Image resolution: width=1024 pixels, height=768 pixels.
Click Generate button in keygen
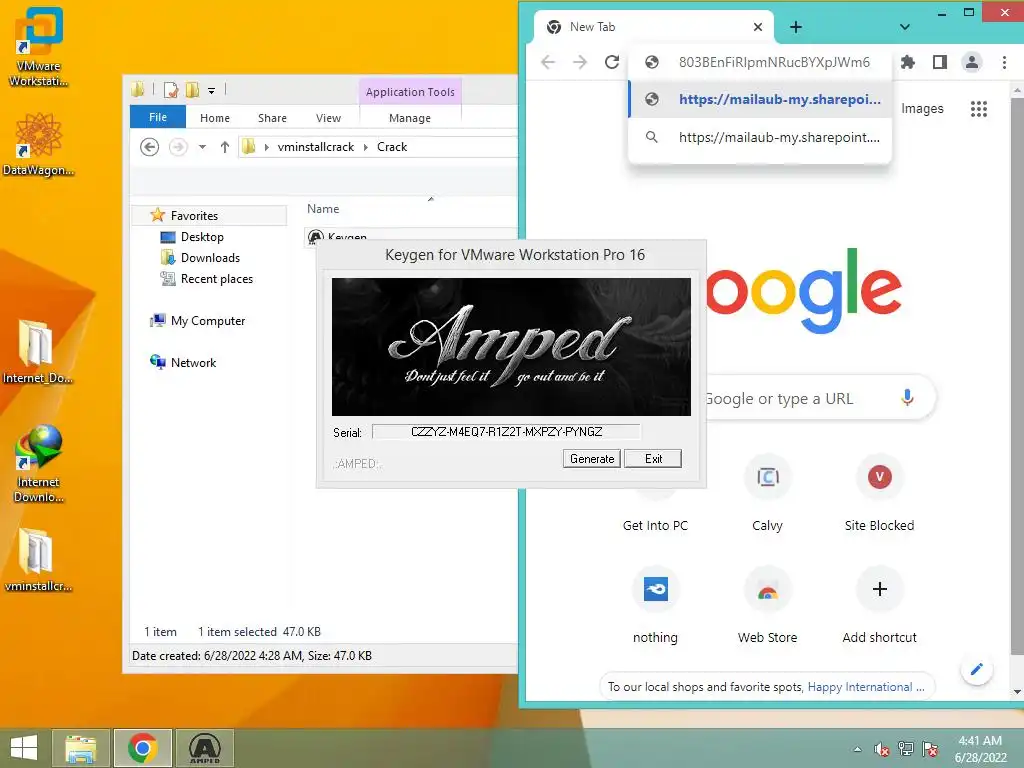592,458
